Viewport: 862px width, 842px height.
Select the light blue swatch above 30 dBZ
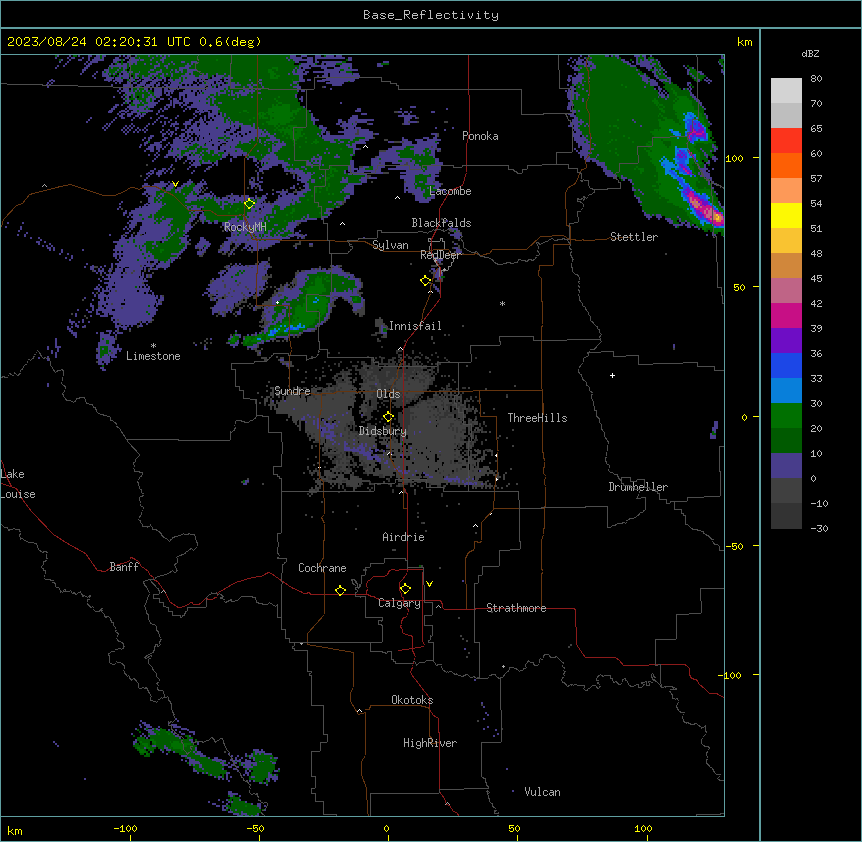786,391
